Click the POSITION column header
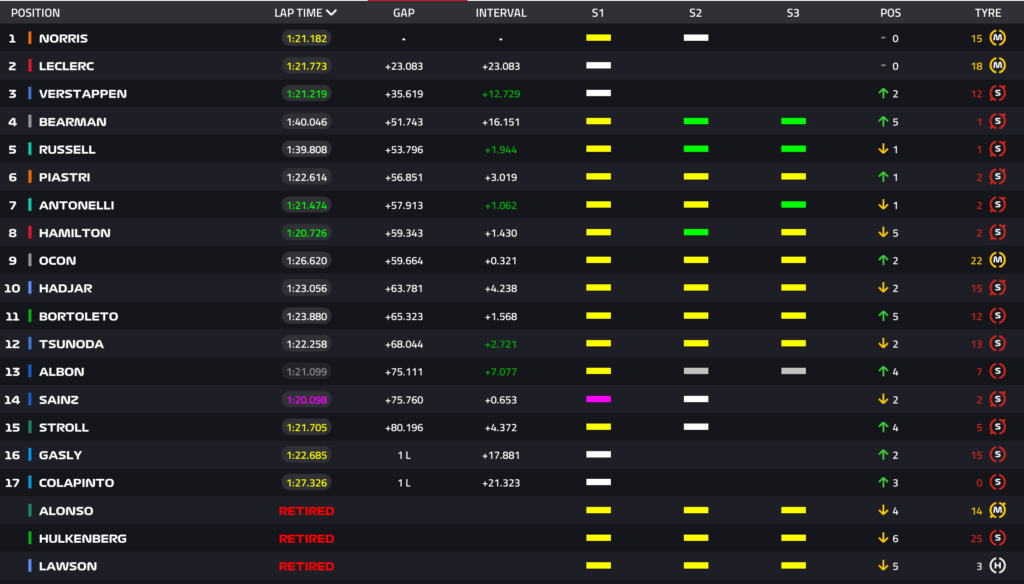 (35, 13)
